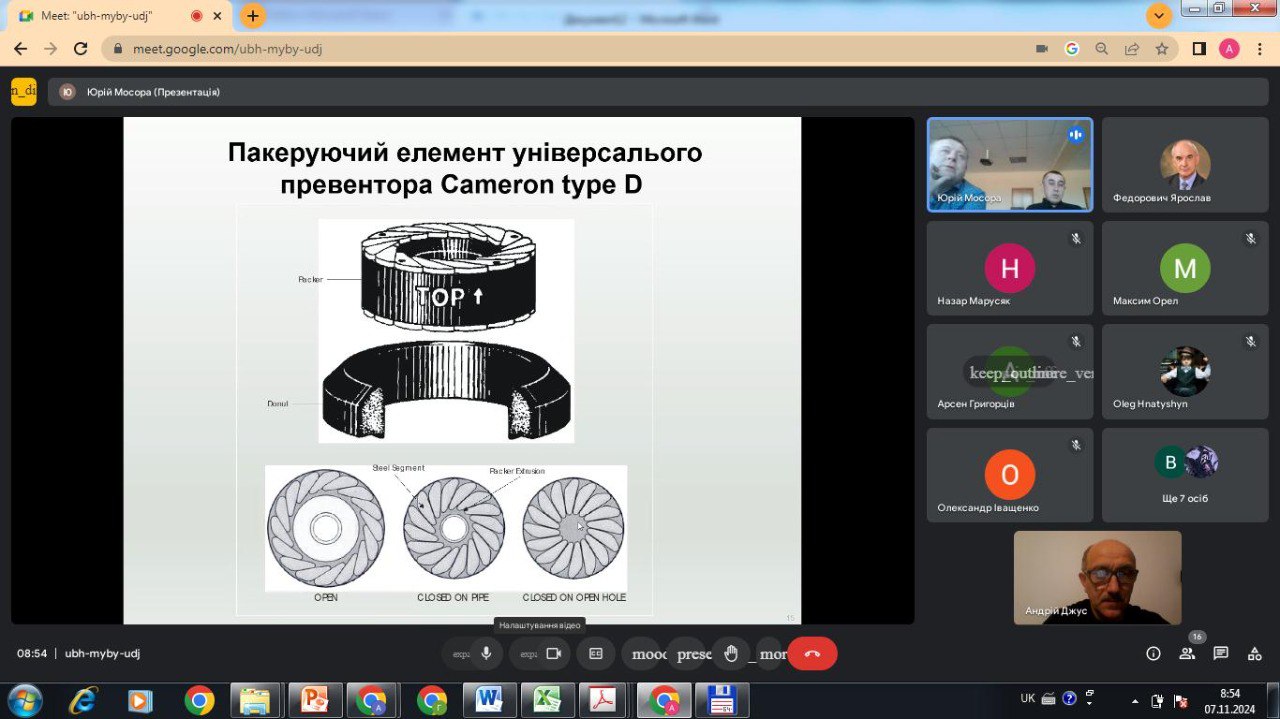The image size is (1280, 719).
Task: Expand audio settings arrow beside microphone
Action: (460, 653)
